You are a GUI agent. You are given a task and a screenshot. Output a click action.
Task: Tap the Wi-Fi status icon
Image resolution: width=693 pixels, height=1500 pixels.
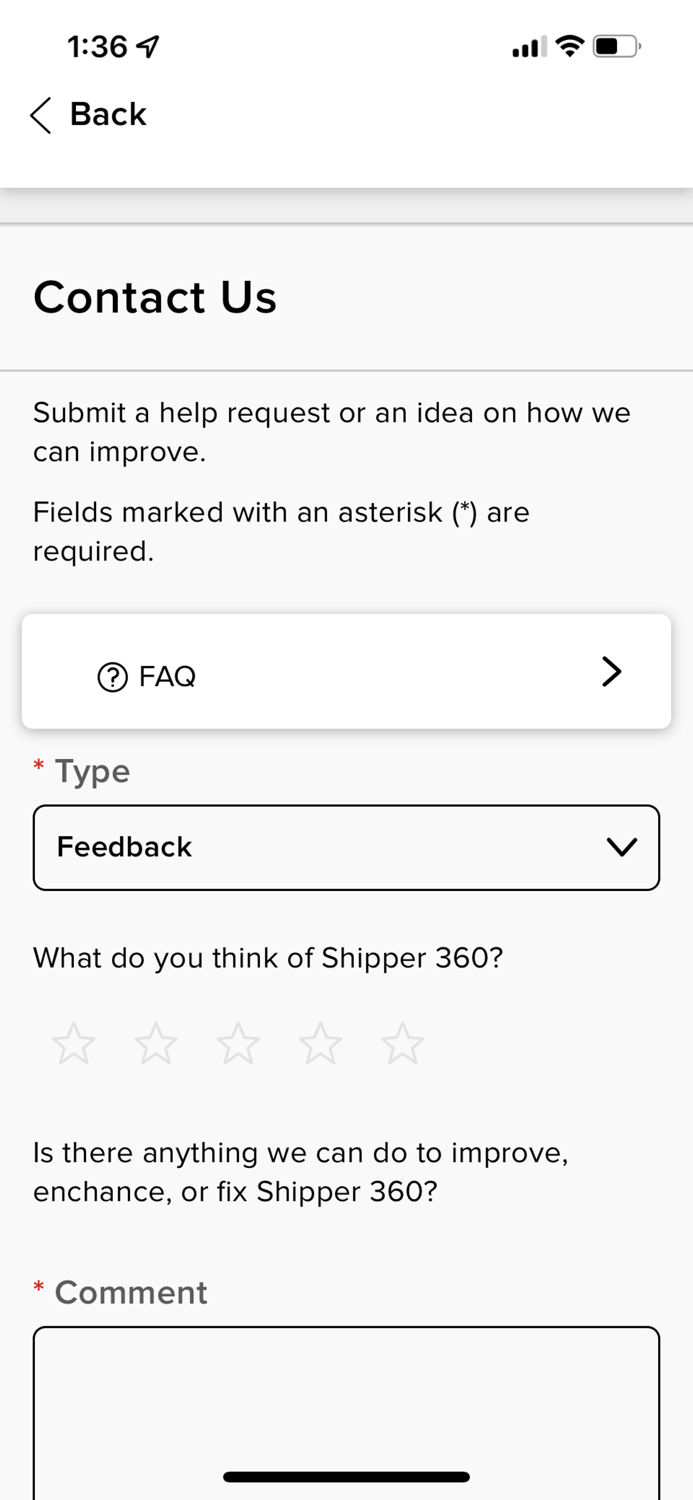pyautogui.click(x=570, y=46)
